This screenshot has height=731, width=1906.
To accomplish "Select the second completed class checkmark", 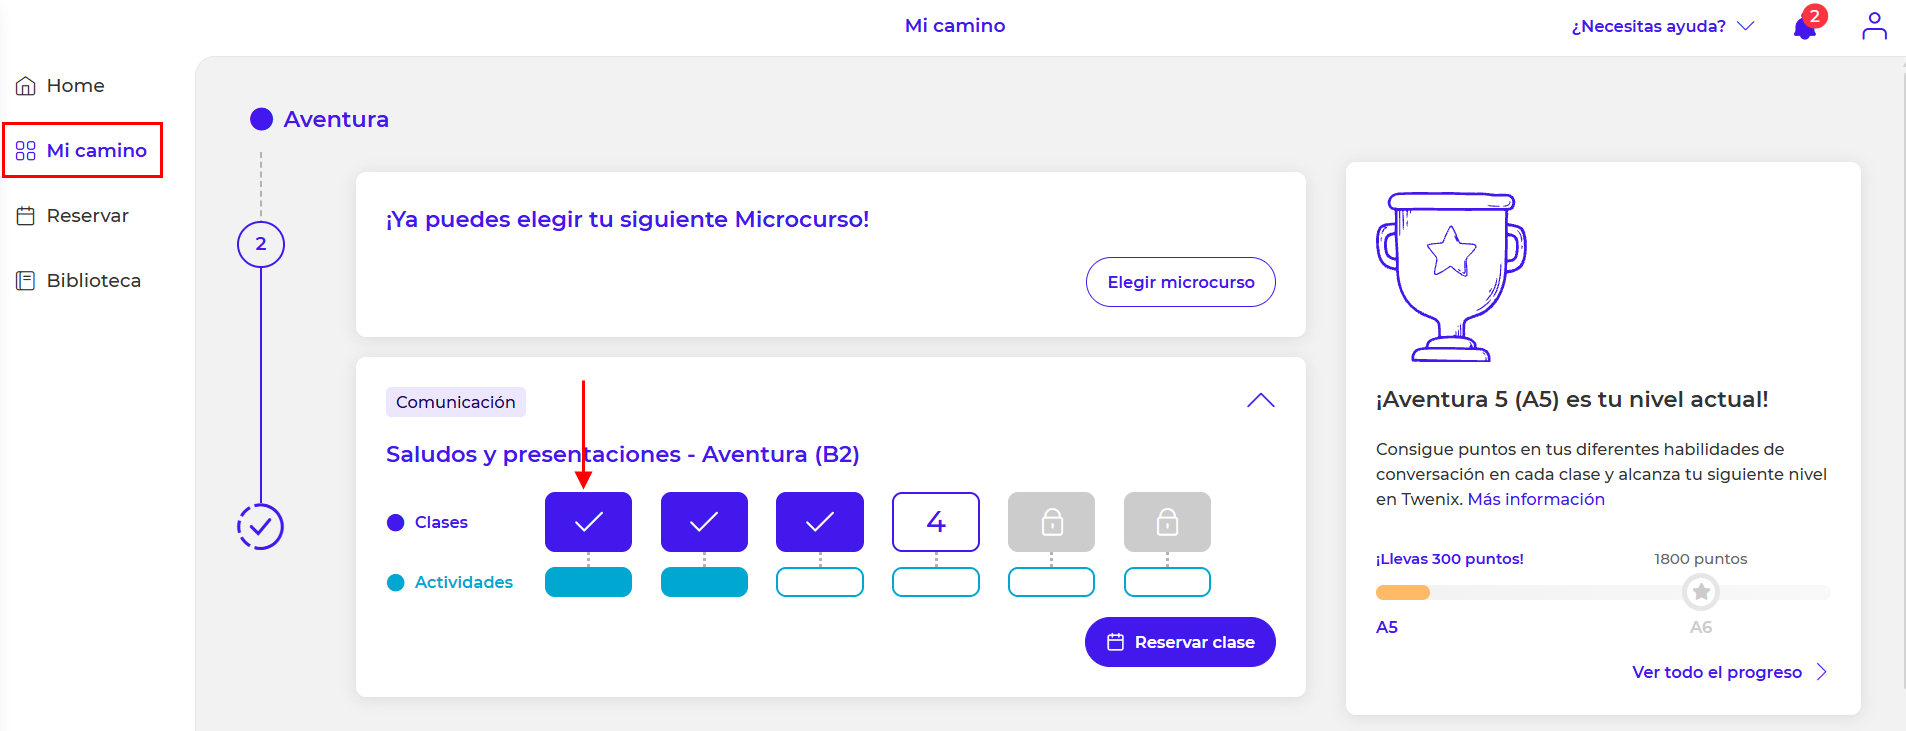I will [x=704, y=522].
